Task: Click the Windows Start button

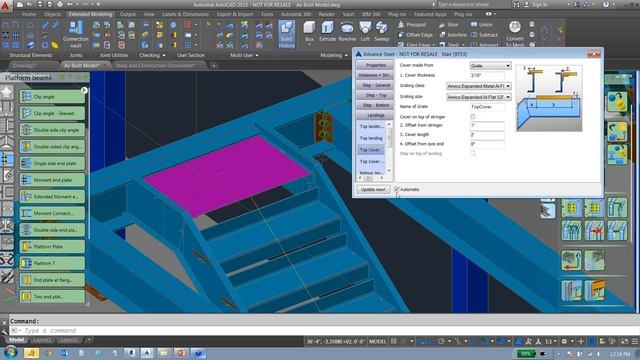Action: [x=10, y=353]
